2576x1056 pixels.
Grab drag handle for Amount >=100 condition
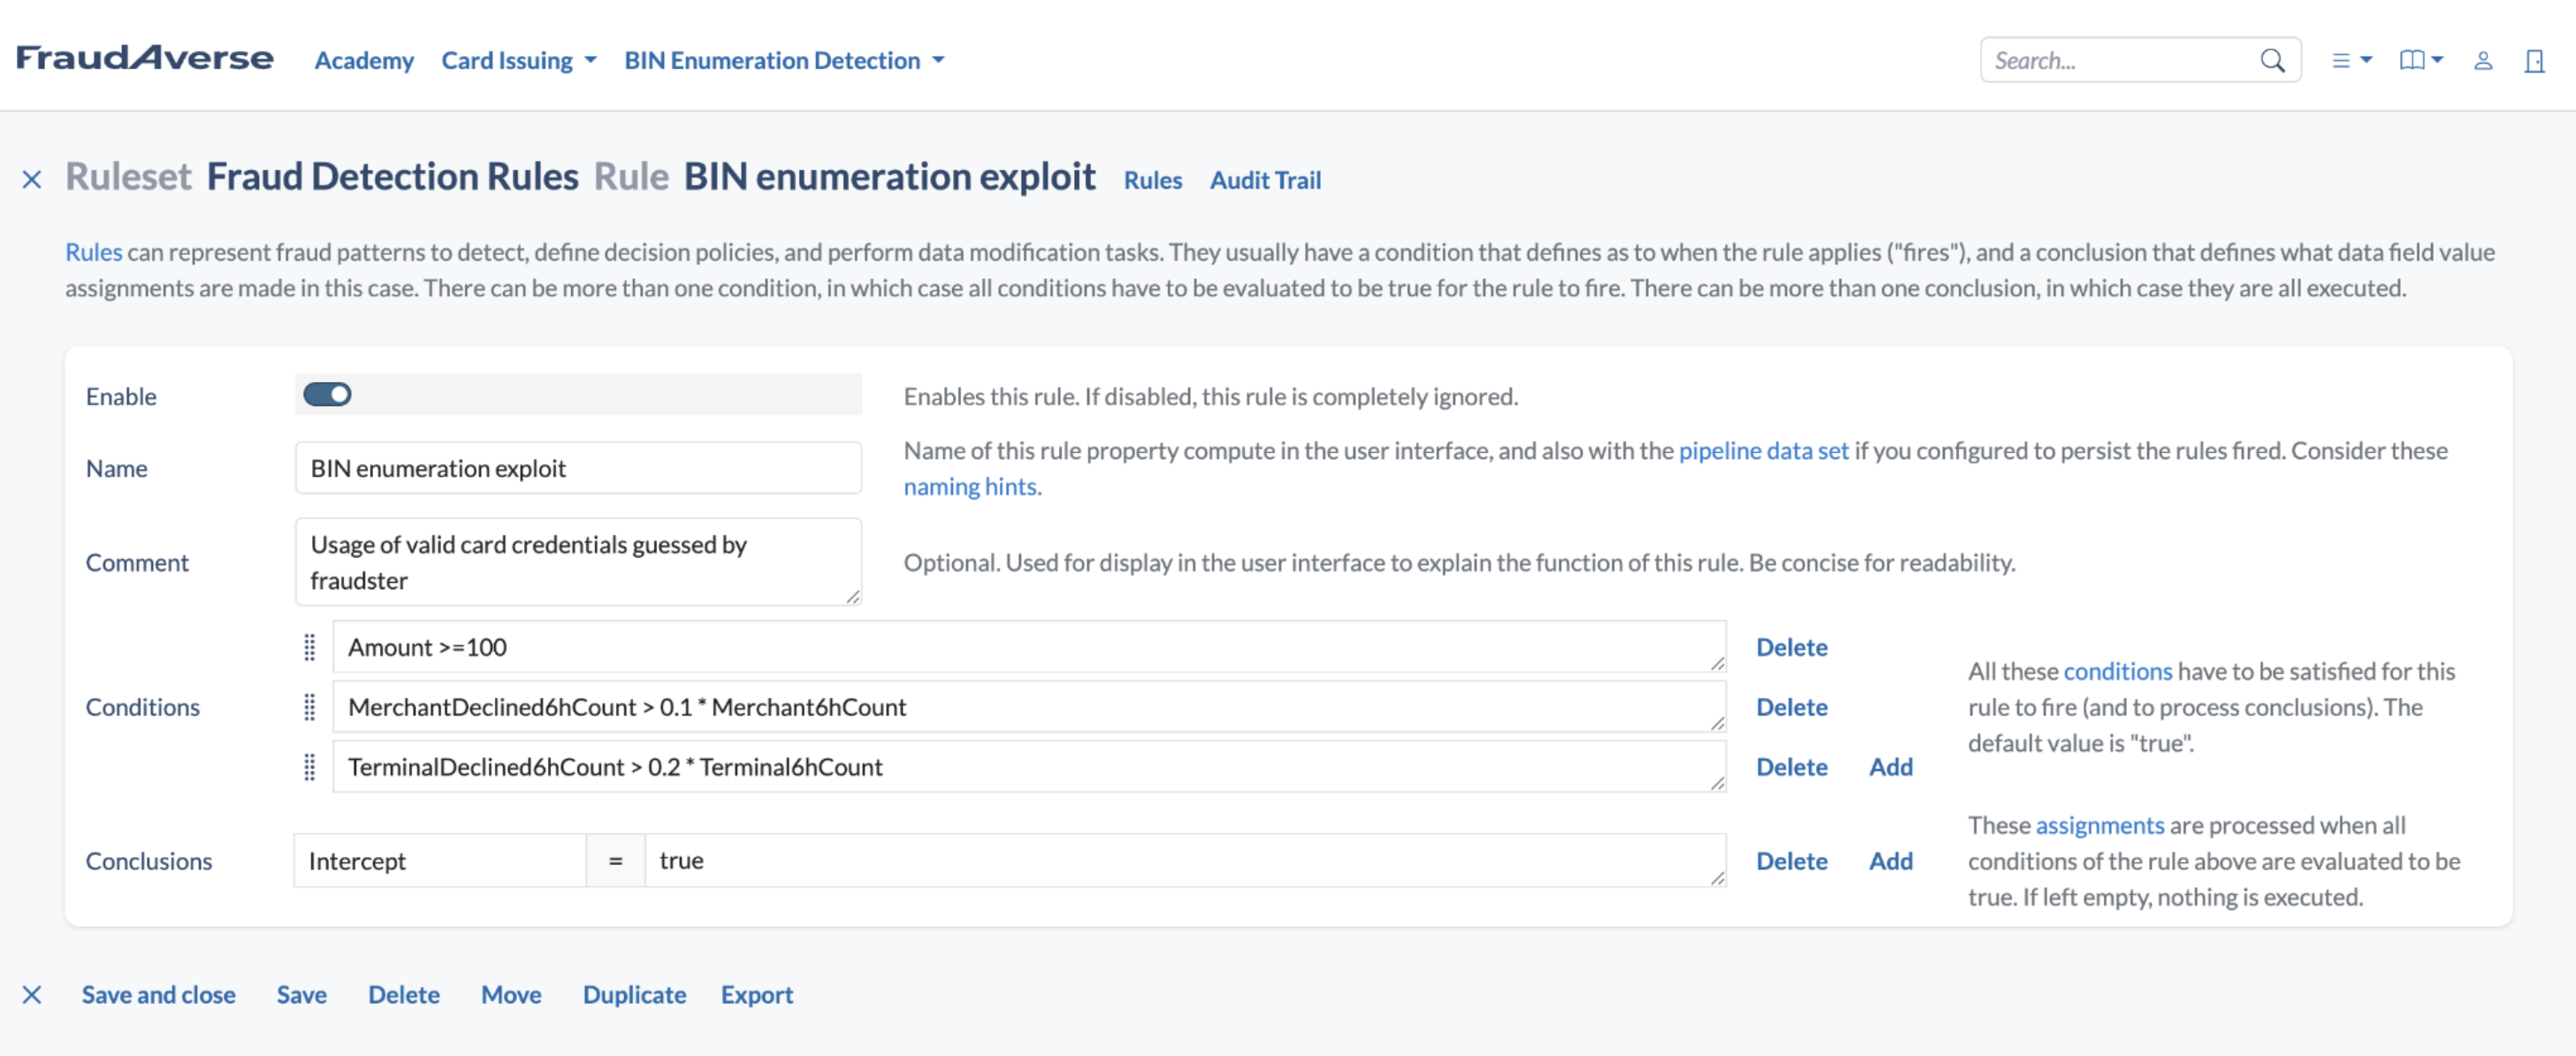[x=309, y=647]
